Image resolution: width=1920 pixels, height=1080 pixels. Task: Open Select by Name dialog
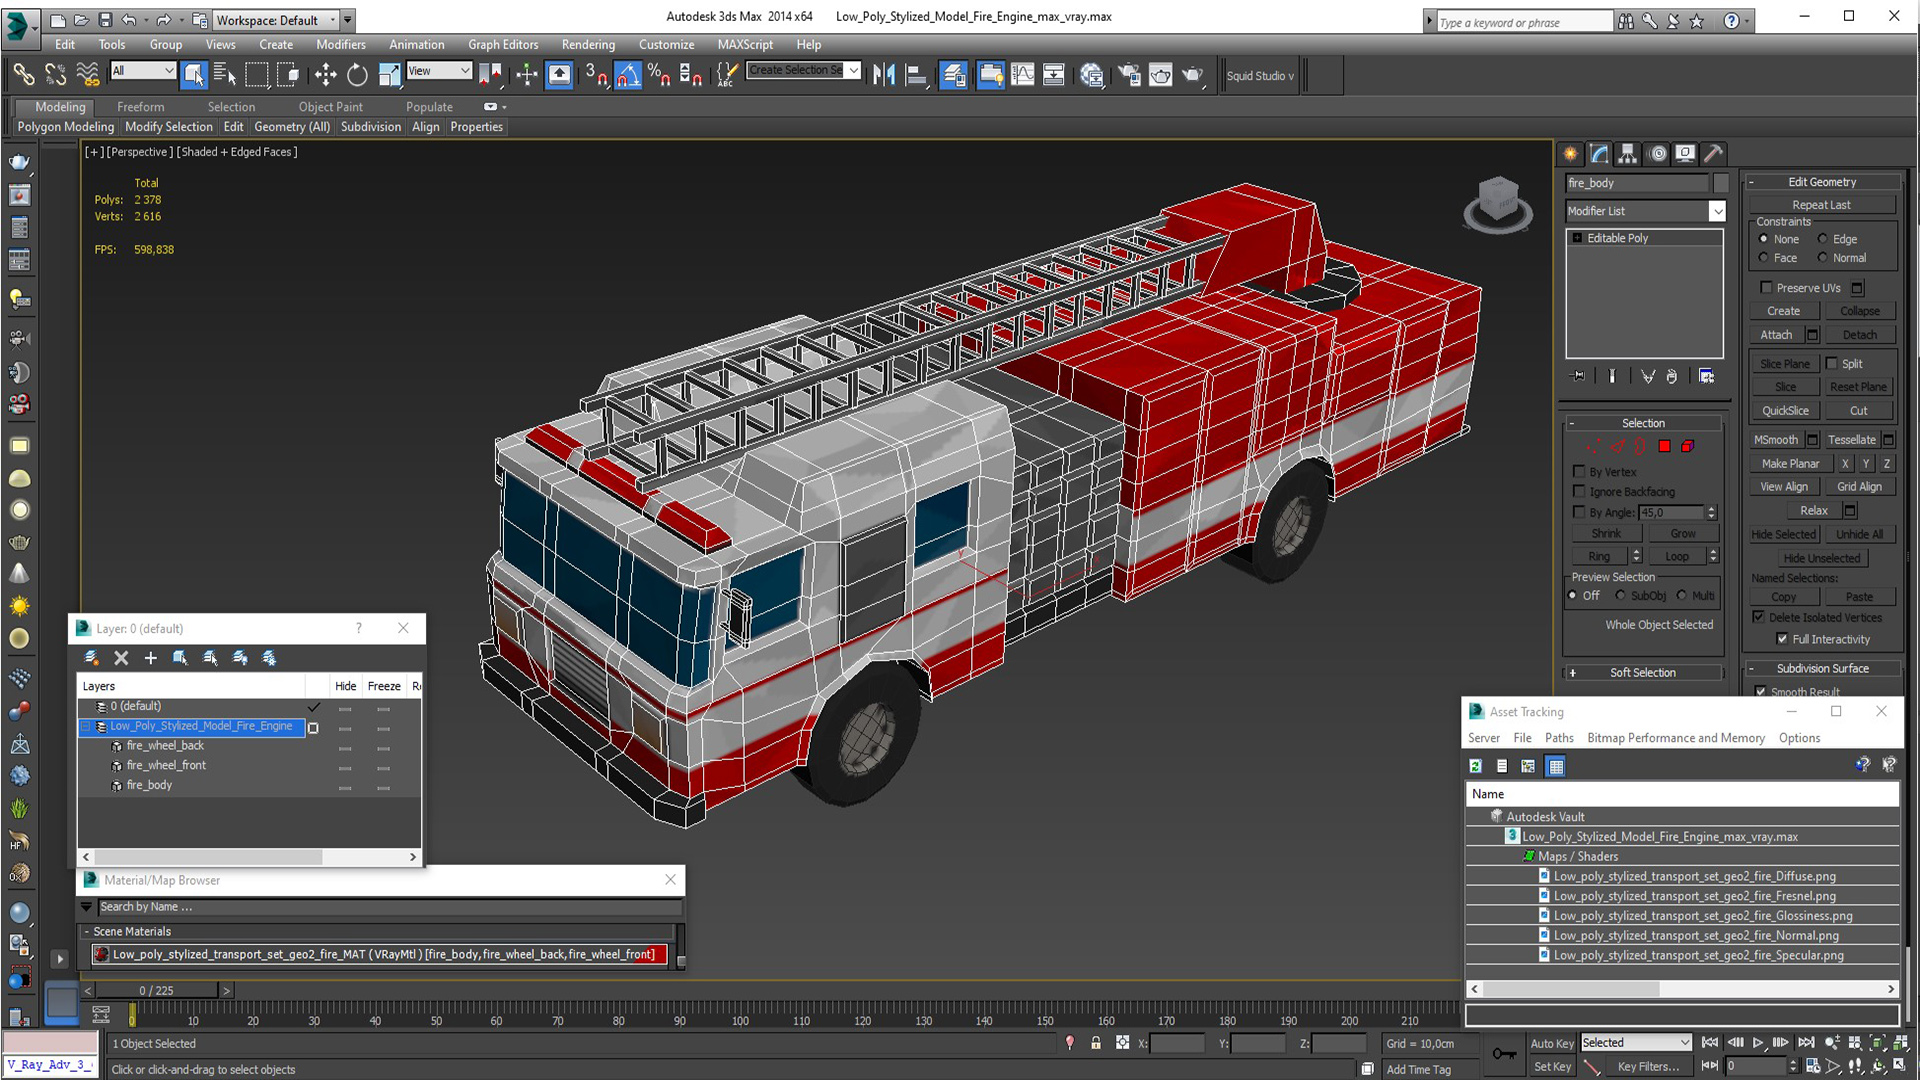point(225,74)
